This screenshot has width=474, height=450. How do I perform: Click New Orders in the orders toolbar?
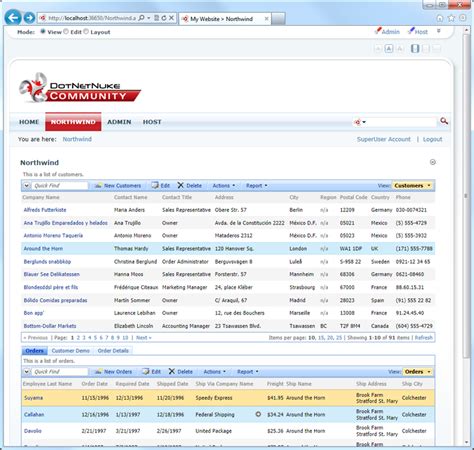point(114,372)
